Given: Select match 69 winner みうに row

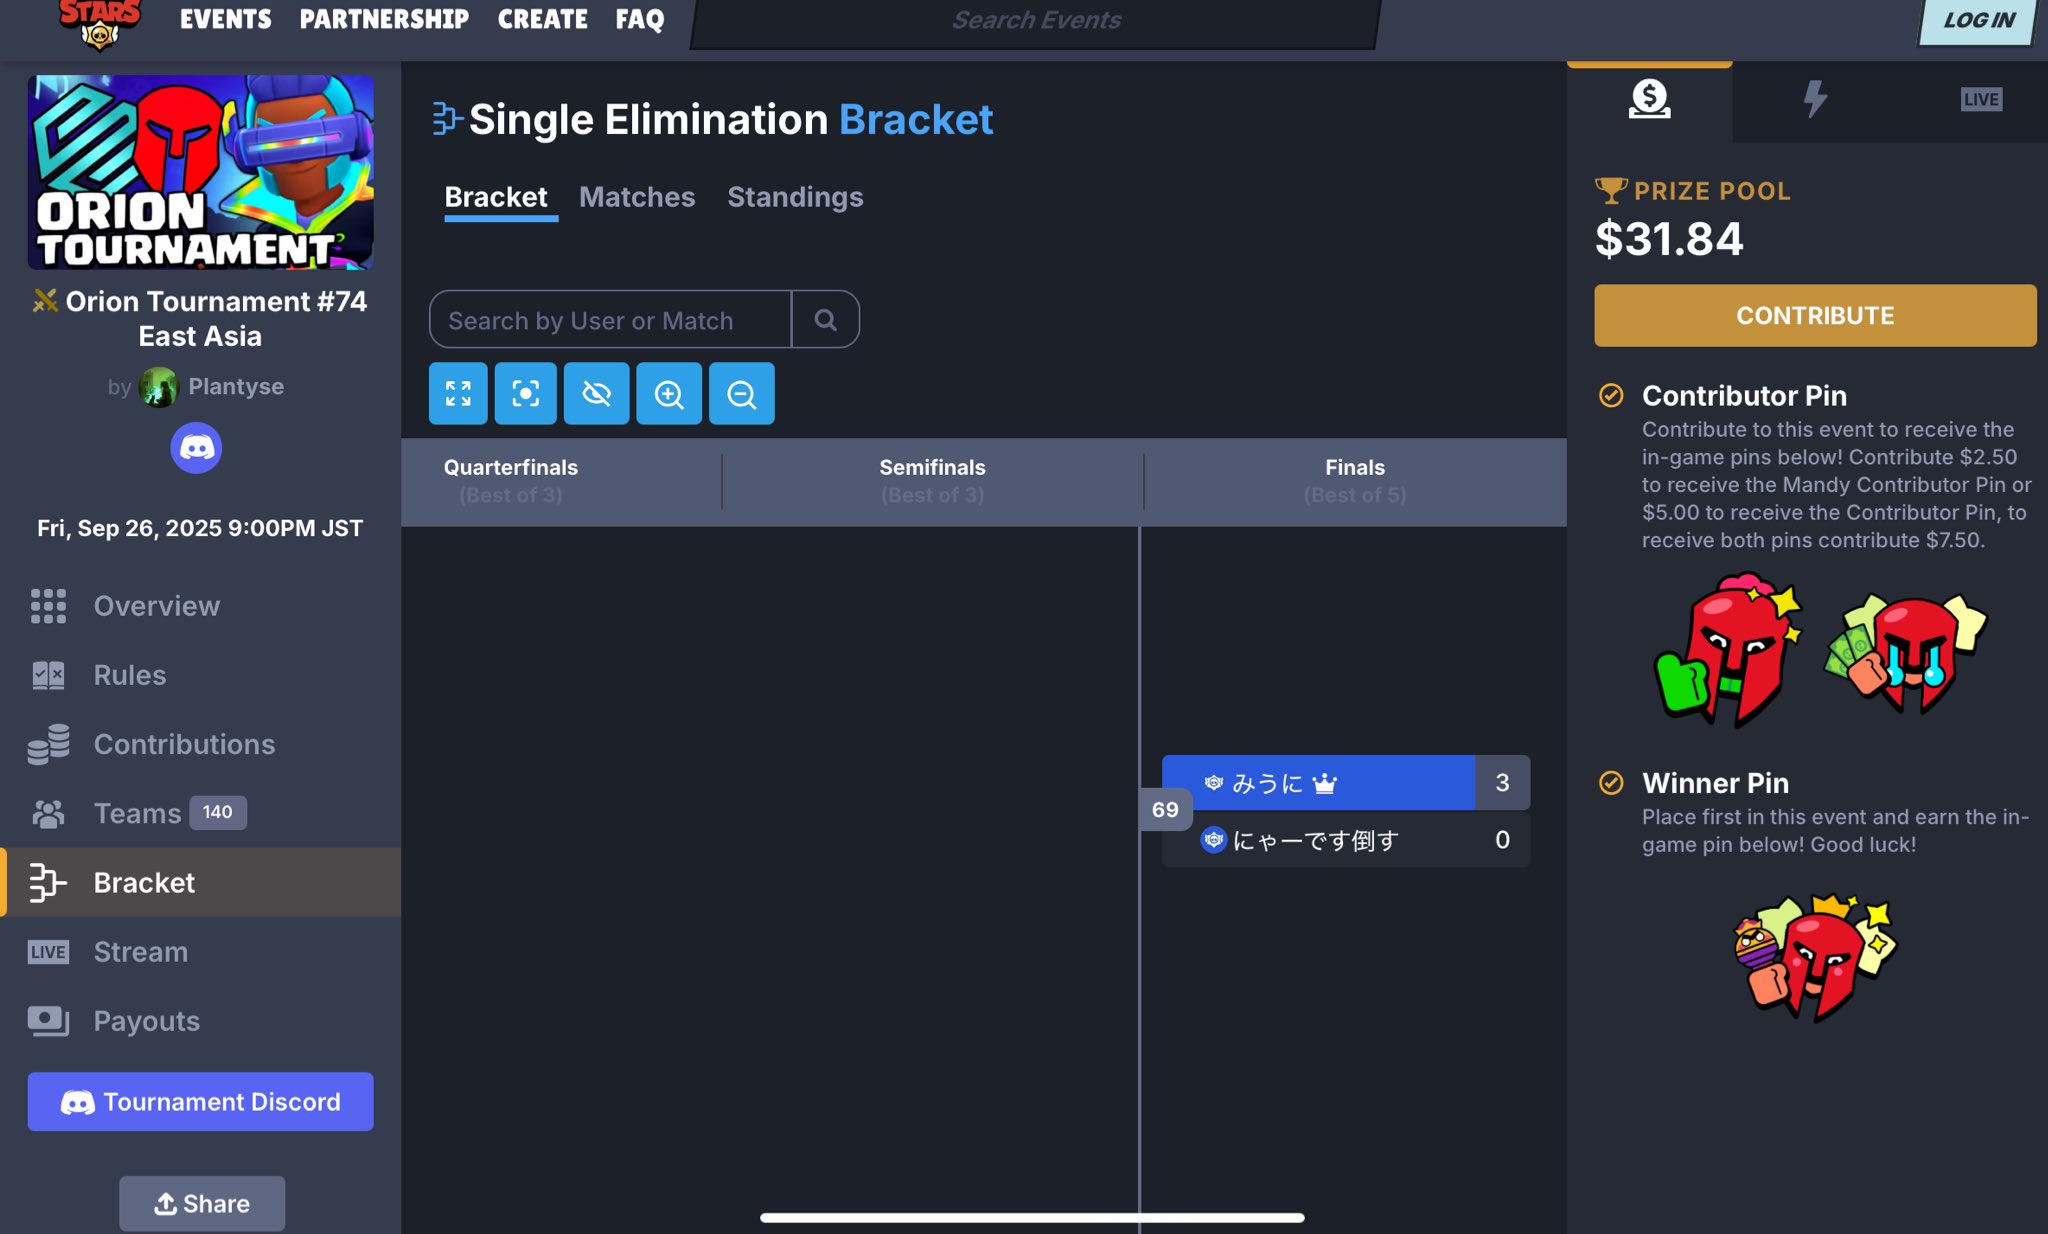Looking at the screenshot, I should 1317,783.
